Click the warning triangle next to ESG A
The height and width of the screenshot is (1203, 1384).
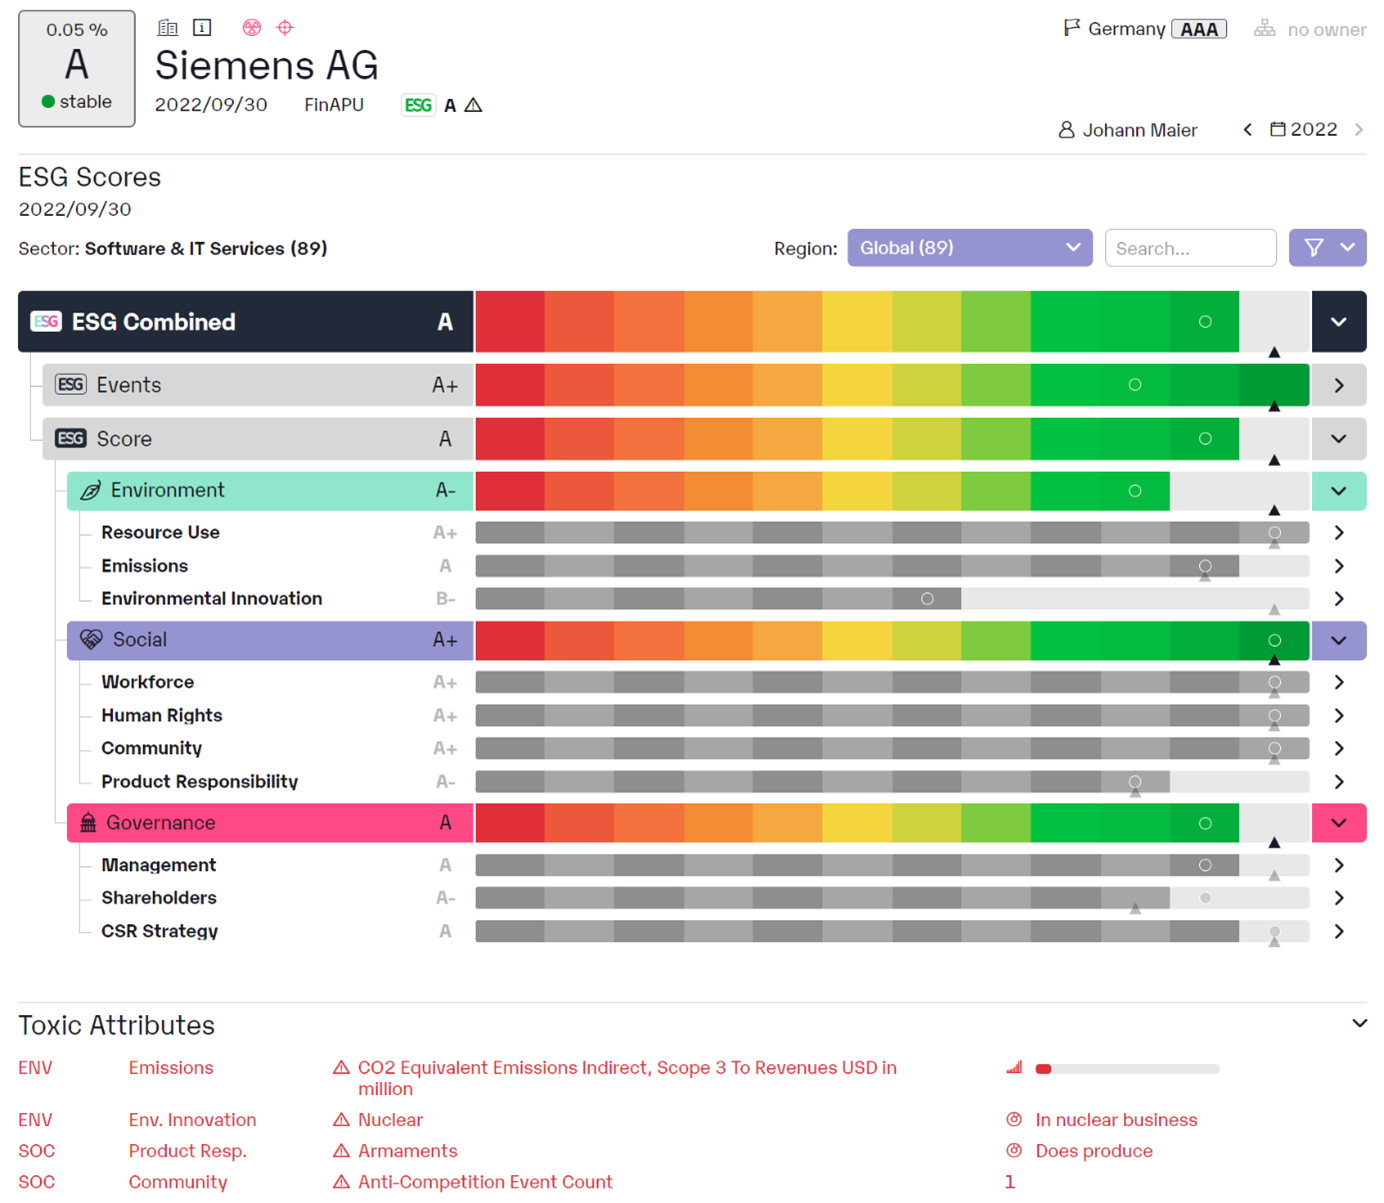click(474, 105)
